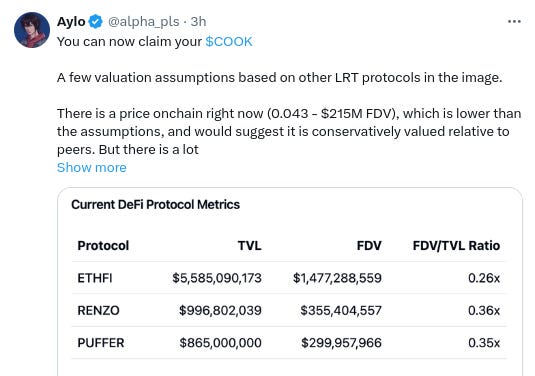Viewport: 535px width, 376px height.
Task: Click the $COOK cashtag link
Action: [229, 42]
